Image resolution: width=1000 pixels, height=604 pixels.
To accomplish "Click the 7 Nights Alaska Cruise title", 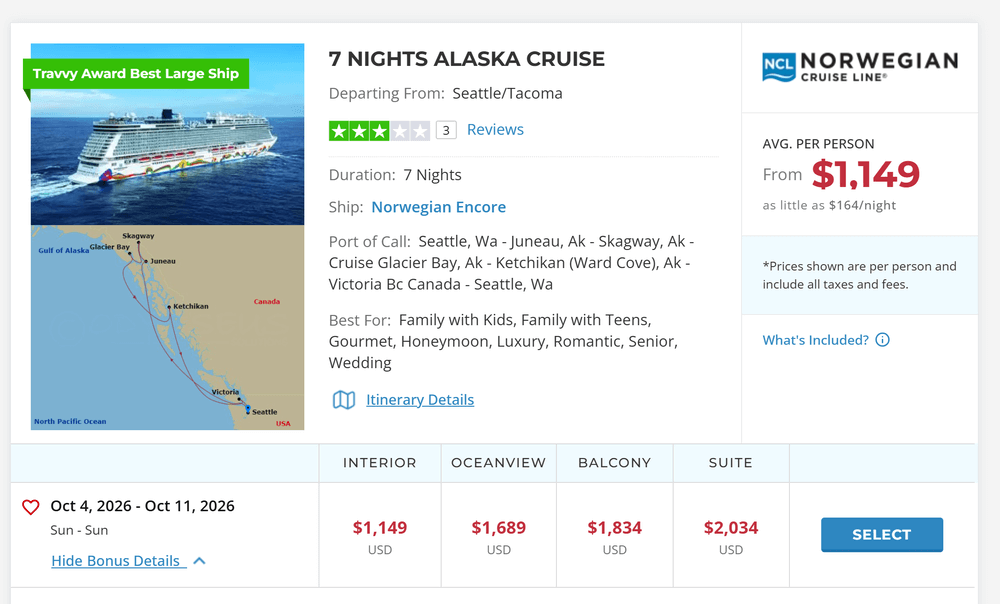I will [466, 59].
